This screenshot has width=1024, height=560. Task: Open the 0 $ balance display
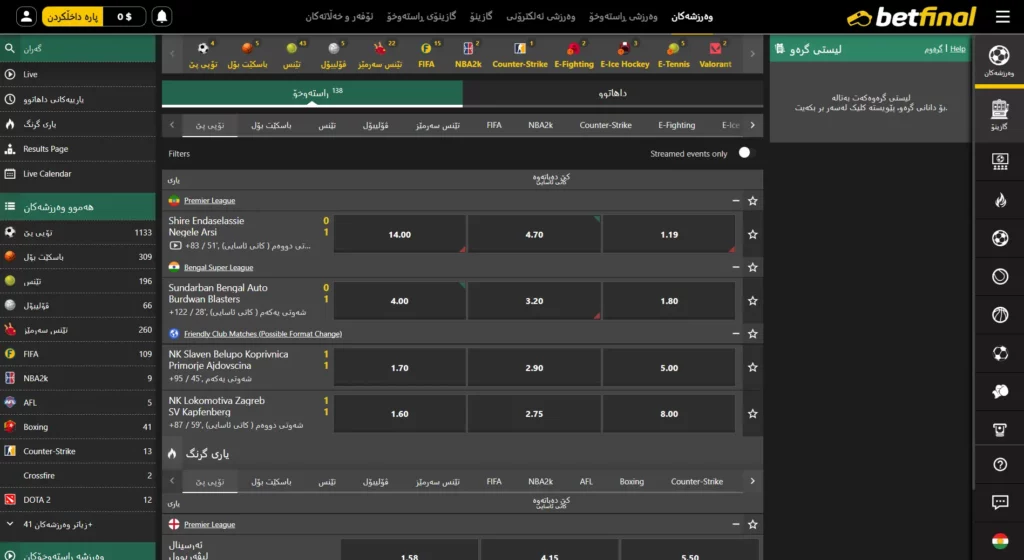(124, 16)
